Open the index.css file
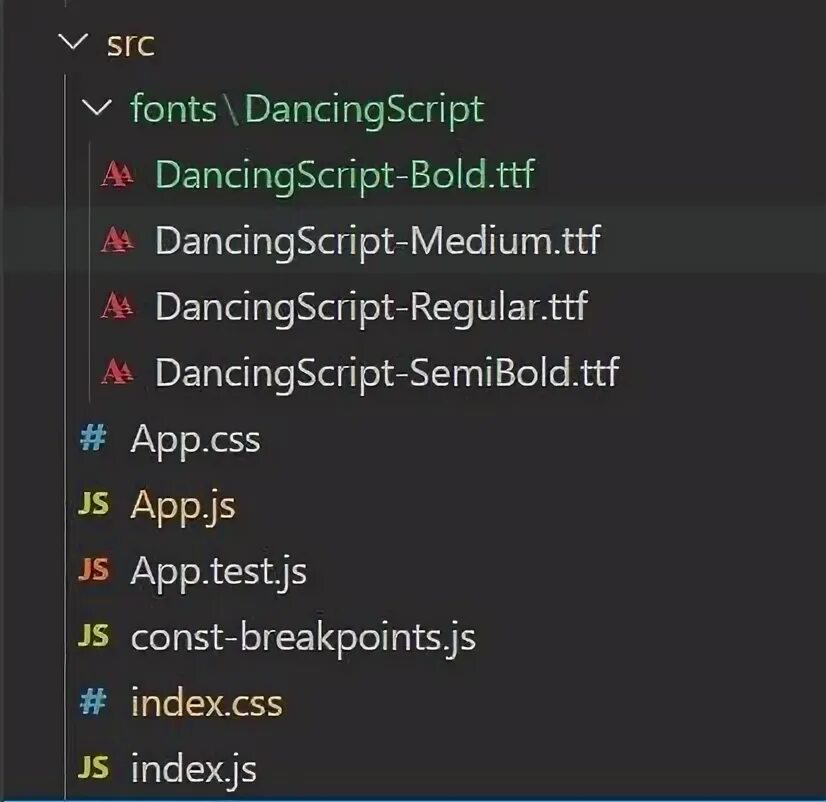This screenshot has height=802, width=826. point(207,703)
